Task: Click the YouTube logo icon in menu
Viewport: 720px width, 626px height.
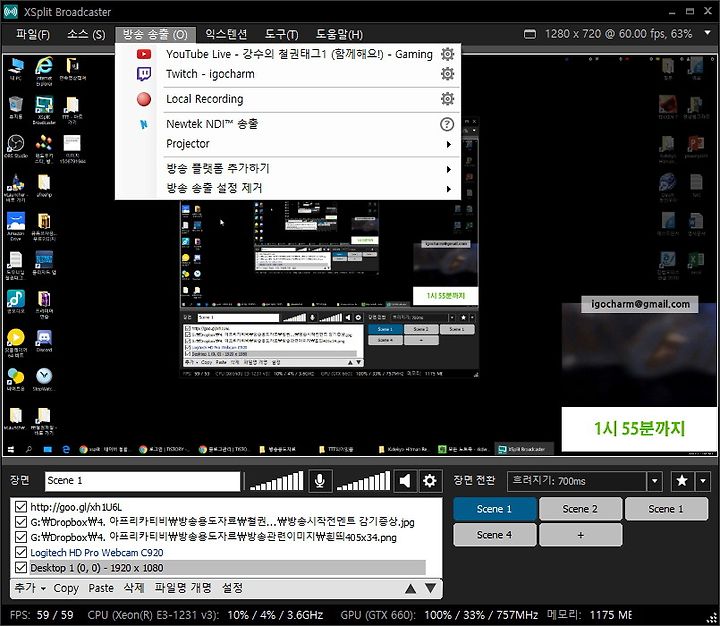Action: (144, 54)
